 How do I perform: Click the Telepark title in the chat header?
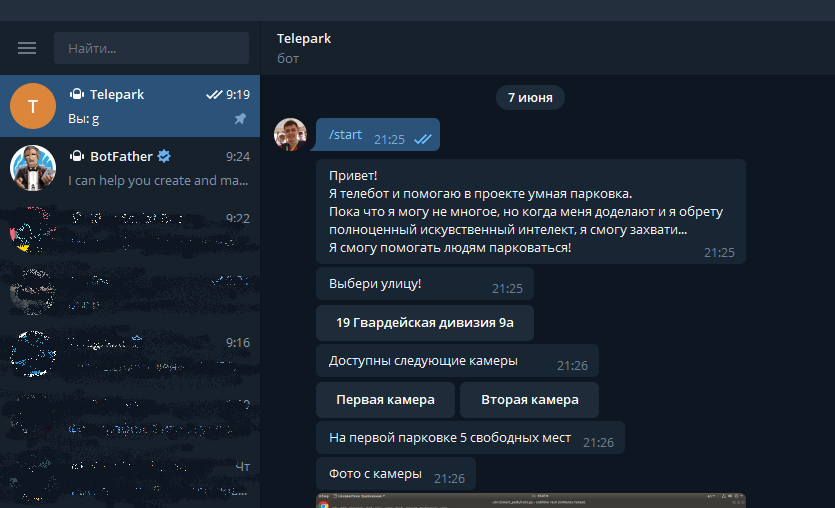pyautogui.click(x=304, y=38)
